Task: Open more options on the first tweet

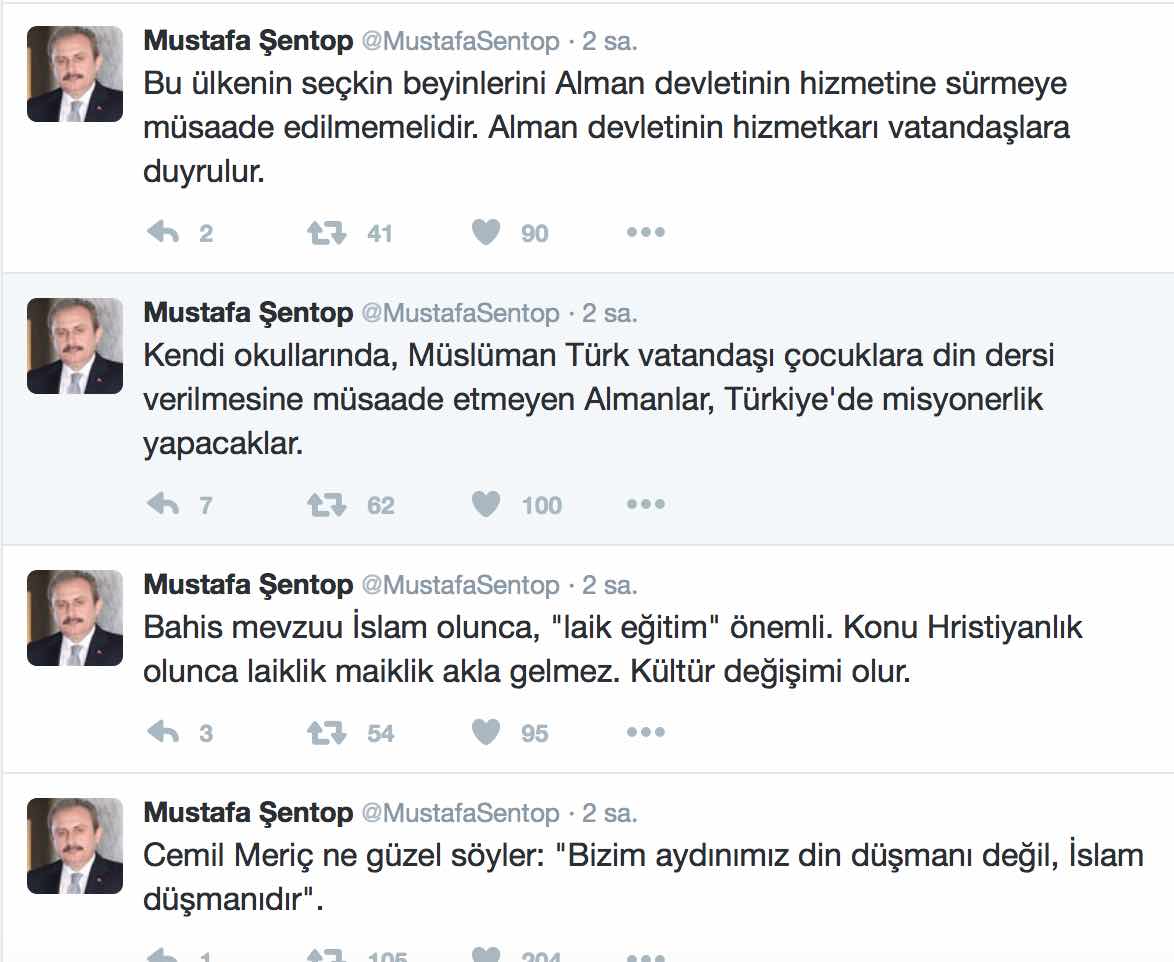Action: 645,233
